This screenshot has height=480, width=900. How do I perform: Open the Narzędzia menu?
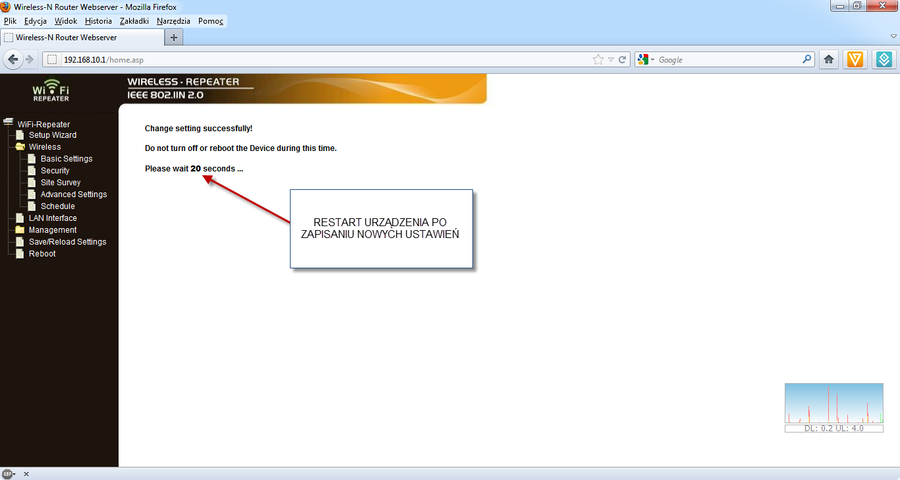click(173, 21)
